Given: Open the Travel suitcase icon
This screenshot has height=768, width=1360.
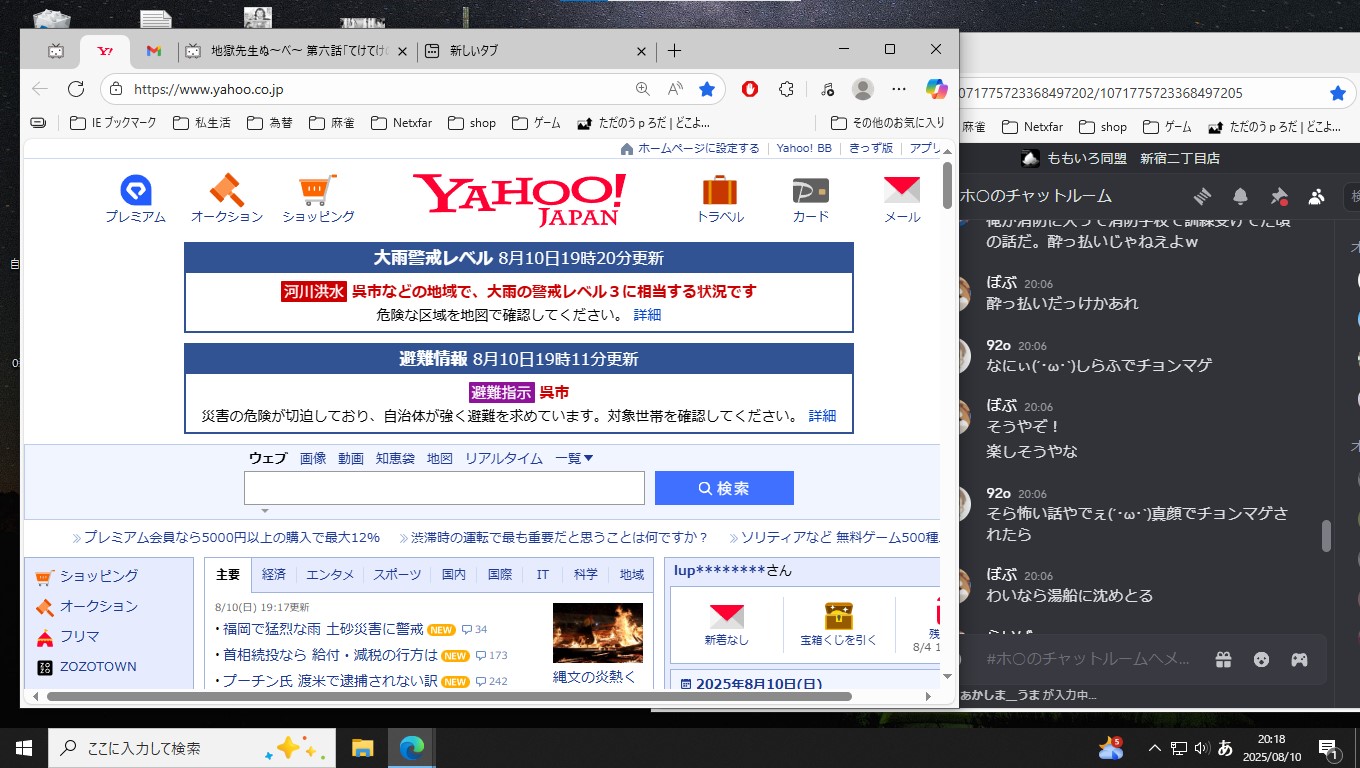Looking at the screenshot, I should (720, 190).
